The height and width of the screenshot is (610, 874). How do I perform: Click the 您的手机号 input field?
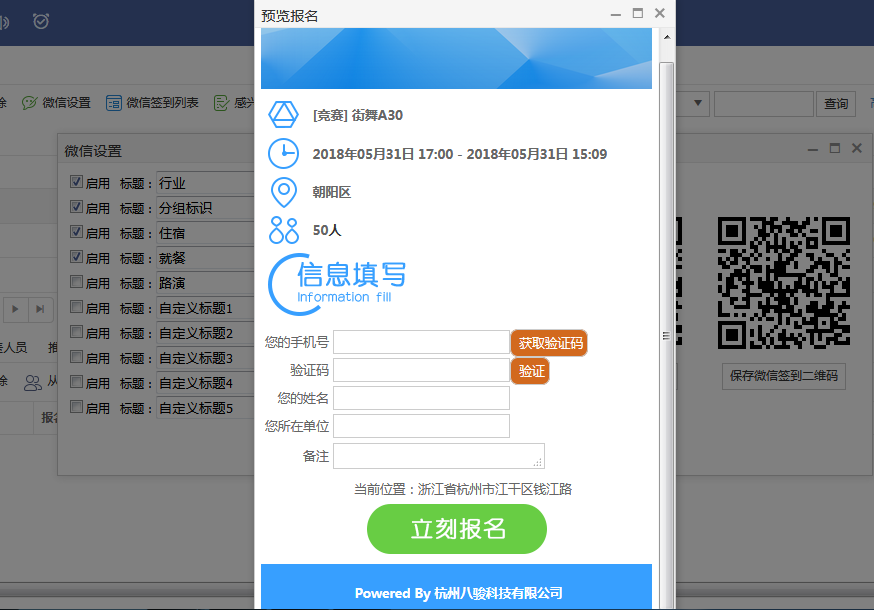421,343
